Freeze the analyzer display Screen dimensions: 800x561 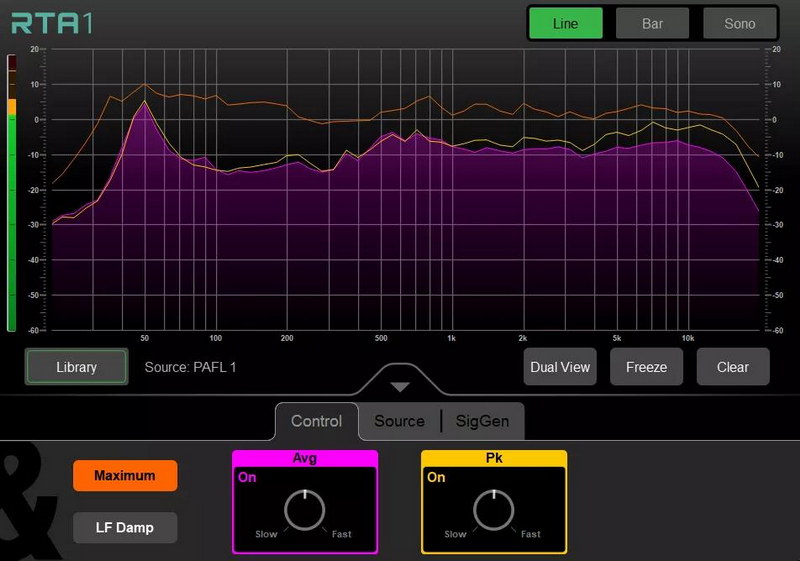[646, 367]
